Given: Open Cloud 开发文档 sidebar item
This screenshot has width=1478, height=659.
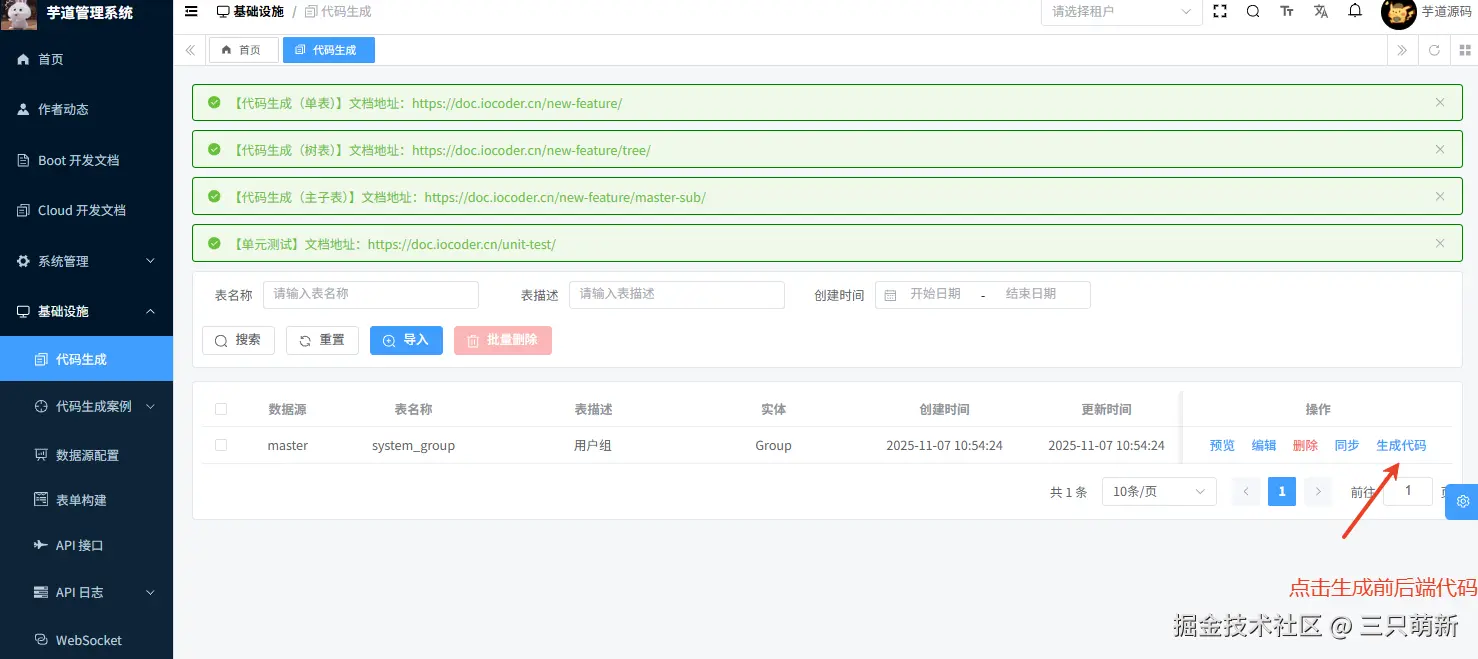Looking at the screenshot, I should pyautogui.click(x=86, y=210).
